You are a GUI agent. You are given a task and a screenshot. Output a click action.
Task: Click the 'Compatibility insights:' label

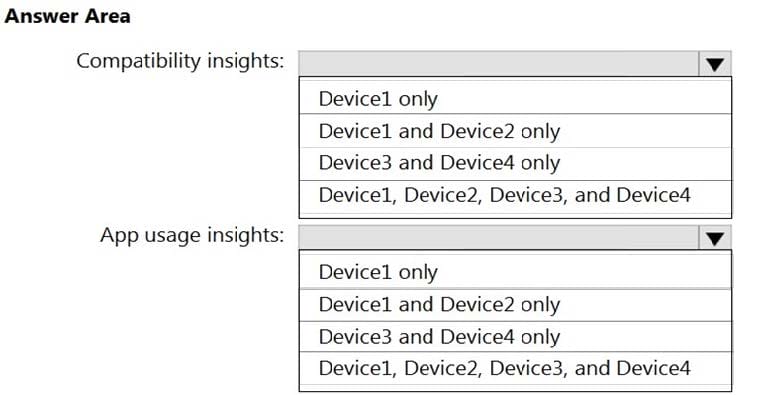pos(180,62)
